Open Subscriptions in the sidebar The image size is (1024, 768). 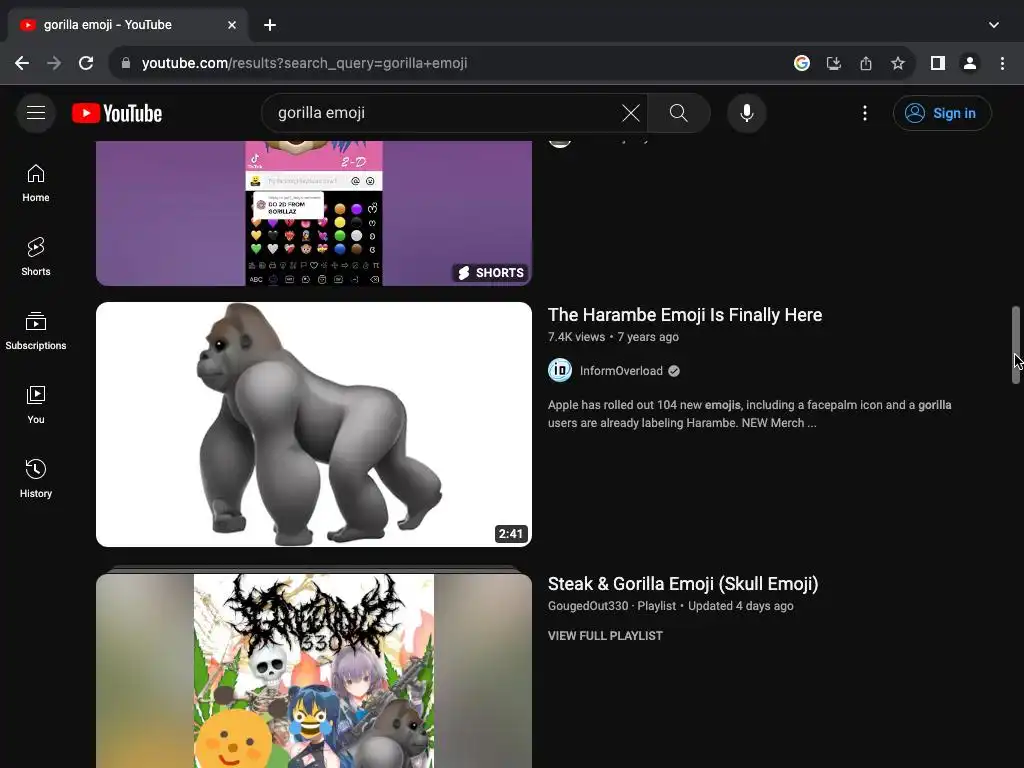(x=36, y=331)
